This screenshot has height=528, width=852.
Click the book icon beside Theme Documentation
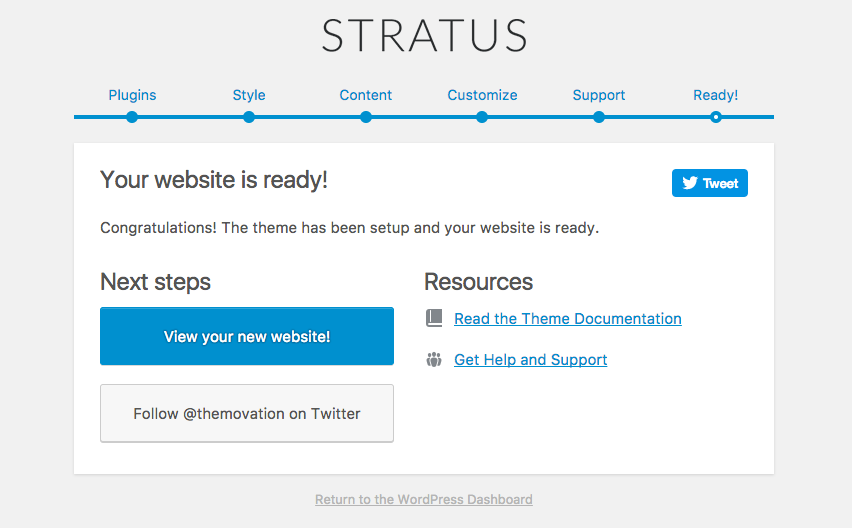[x=434, y=318]
